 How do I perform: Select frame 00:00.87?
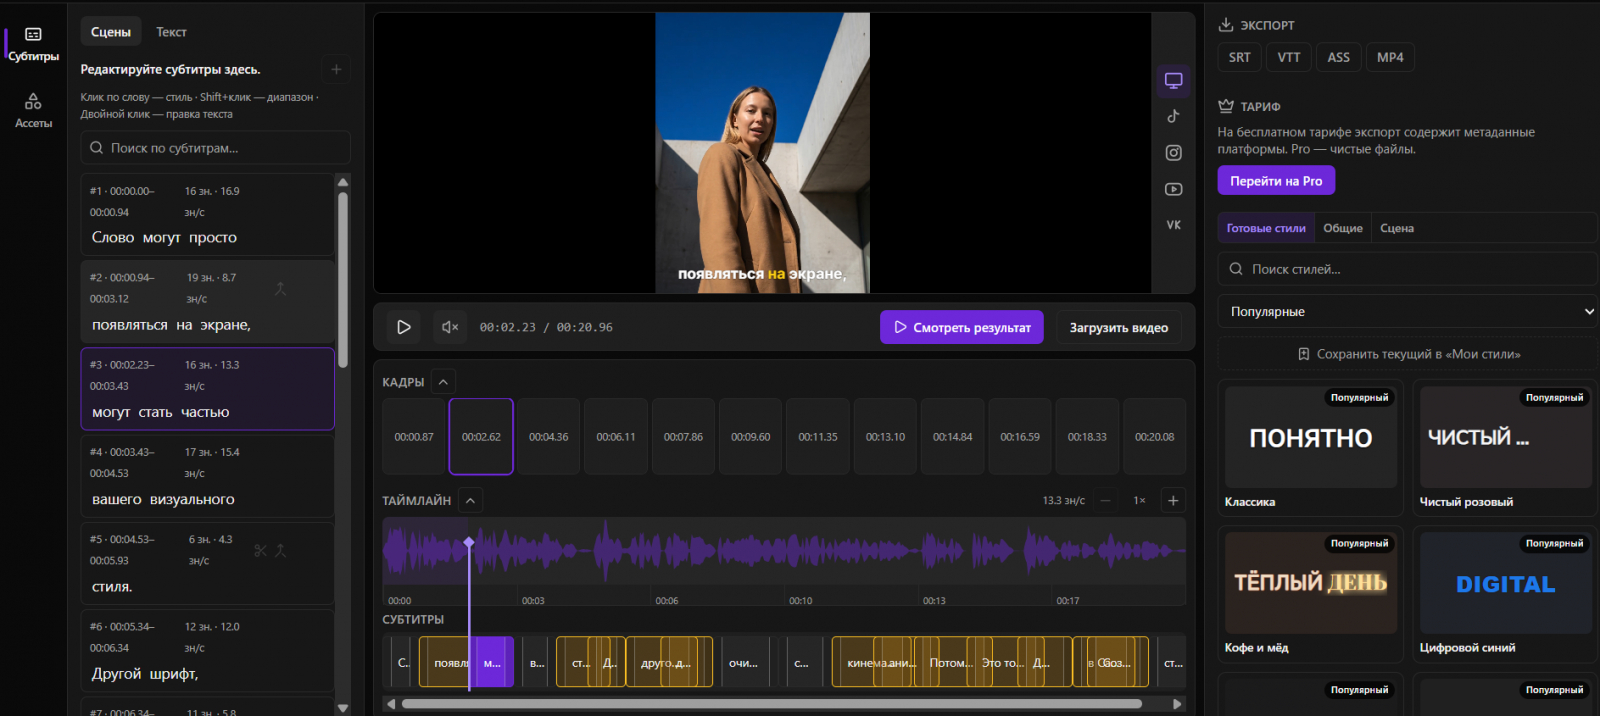414,437
